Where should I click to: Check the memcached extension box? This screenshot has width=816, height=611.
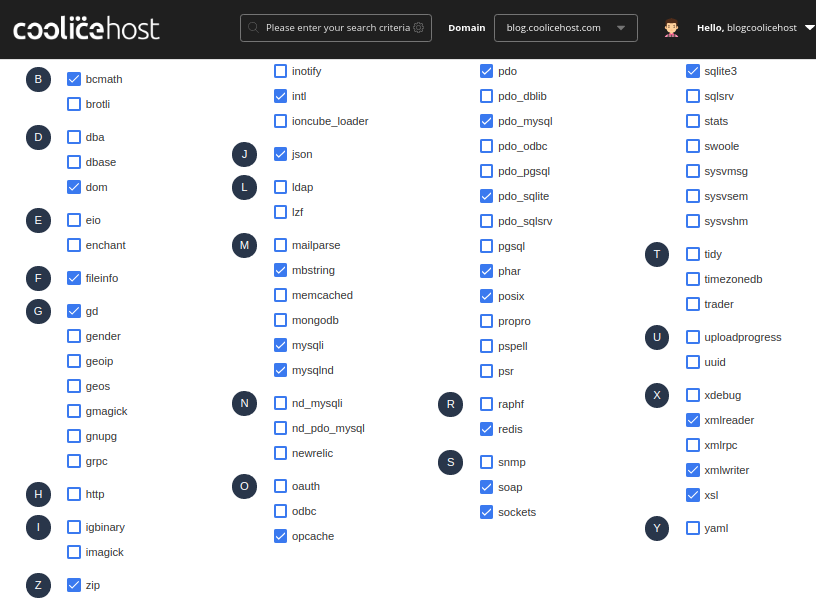(280, 295)
